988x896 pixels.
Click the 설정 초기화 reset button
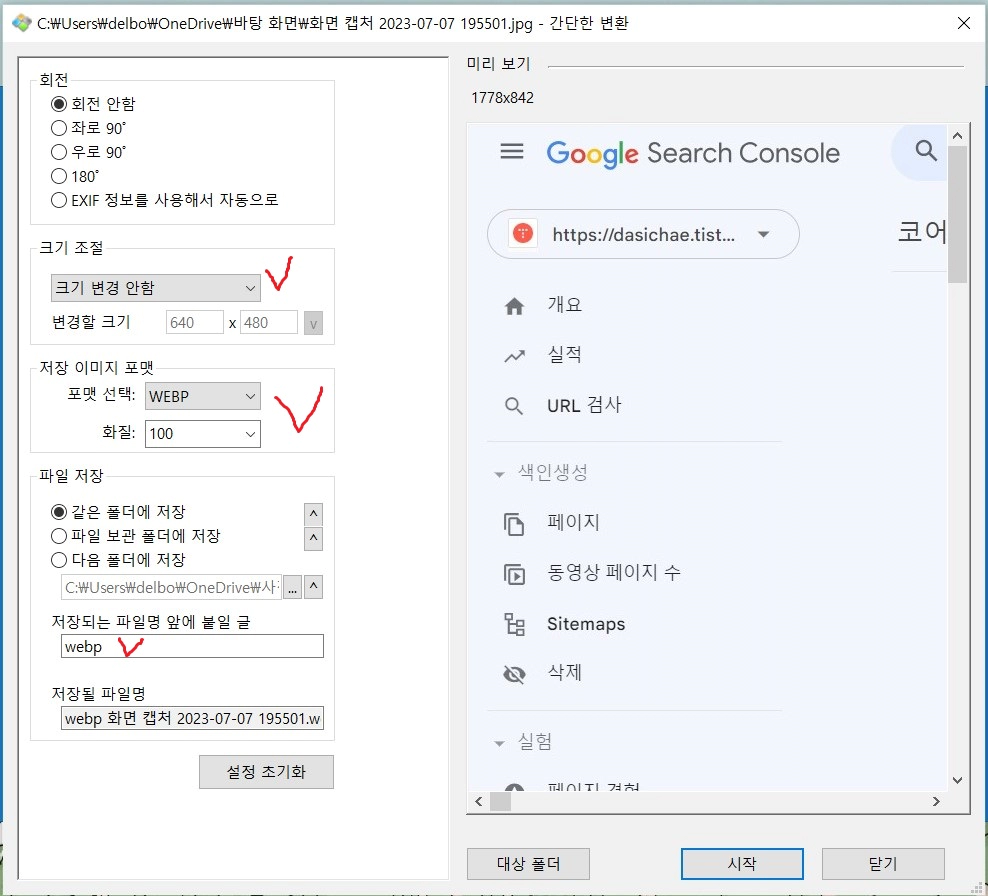tap(266, 771)
